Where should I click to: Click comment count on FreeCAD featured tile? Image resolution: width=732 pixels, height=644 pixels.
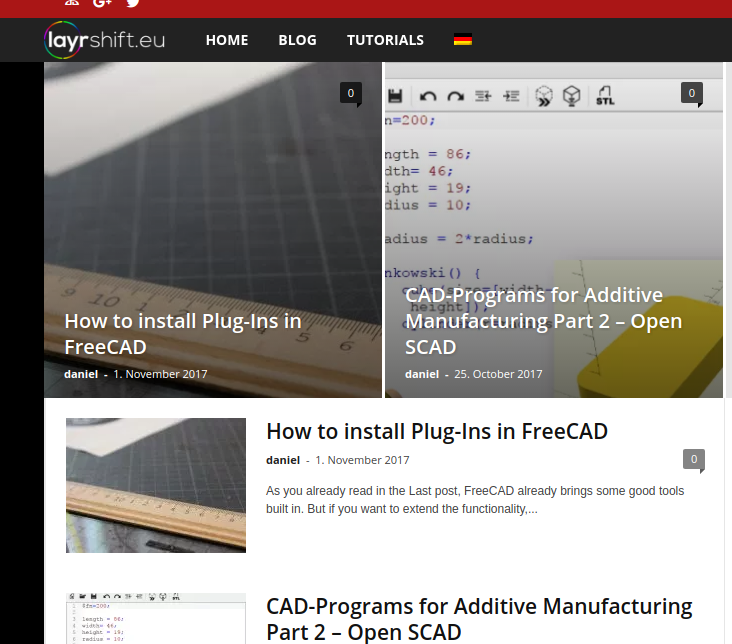click(x=350, y=93)
